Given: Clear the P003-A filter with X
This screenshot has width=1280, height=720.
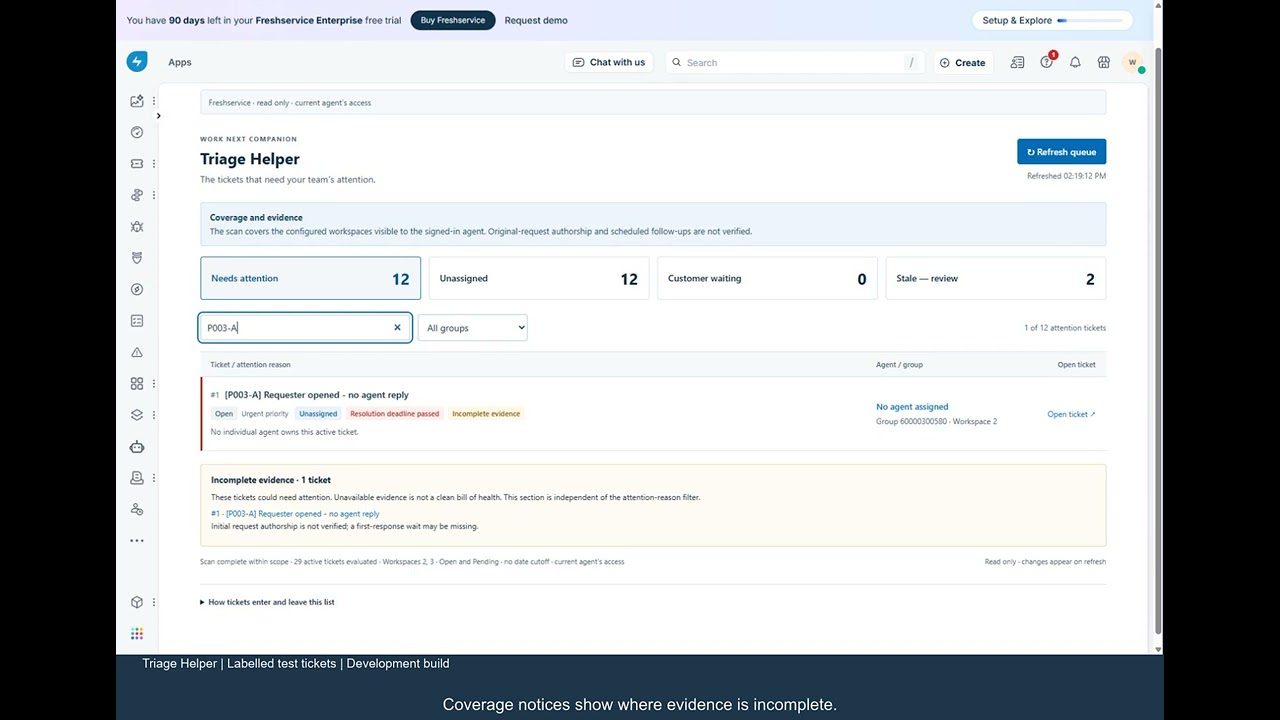Looking at the screenshot, I should pos(397,327).
